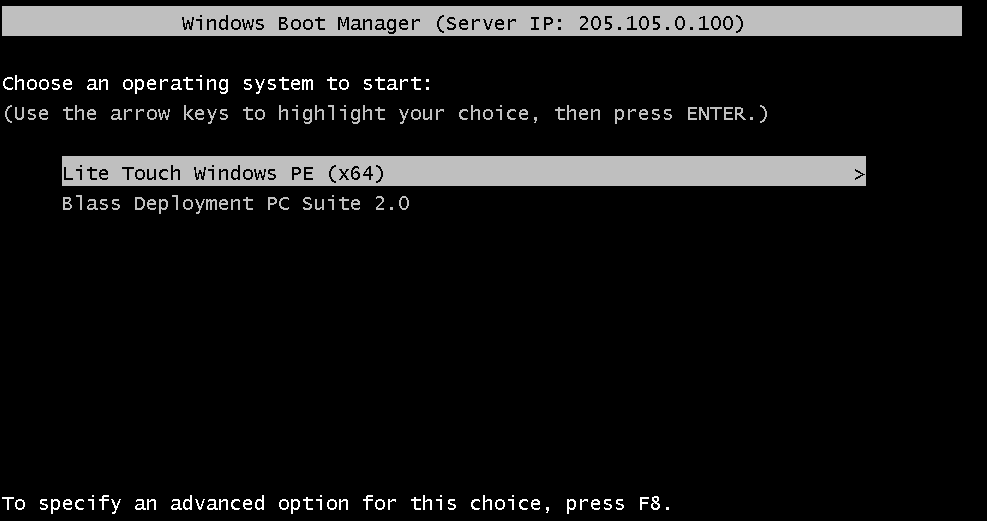Select Blass Deployment PC Suite 2.0
Screen dimensions: 987x521
[x=236, y=204]
